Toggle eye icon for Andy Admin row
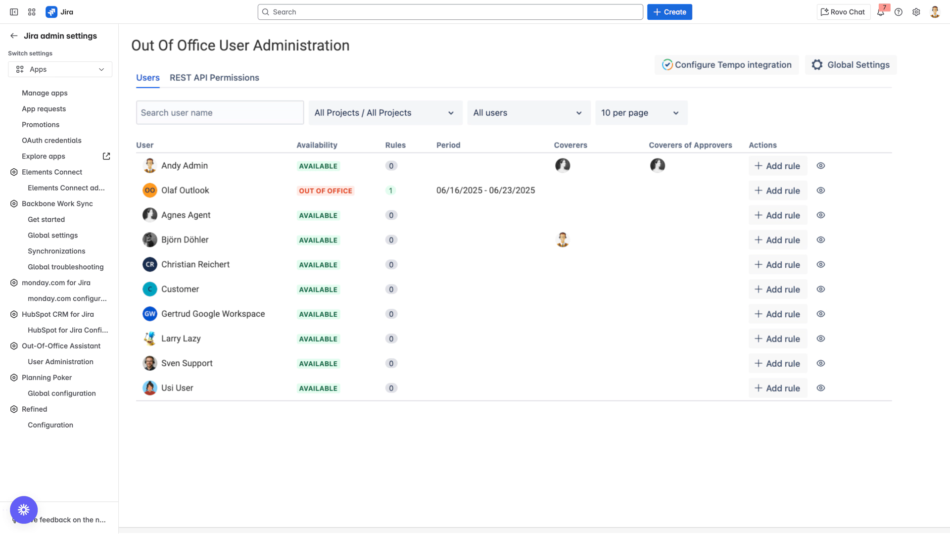Screen dimensions: 950x534 click(821, 166)
